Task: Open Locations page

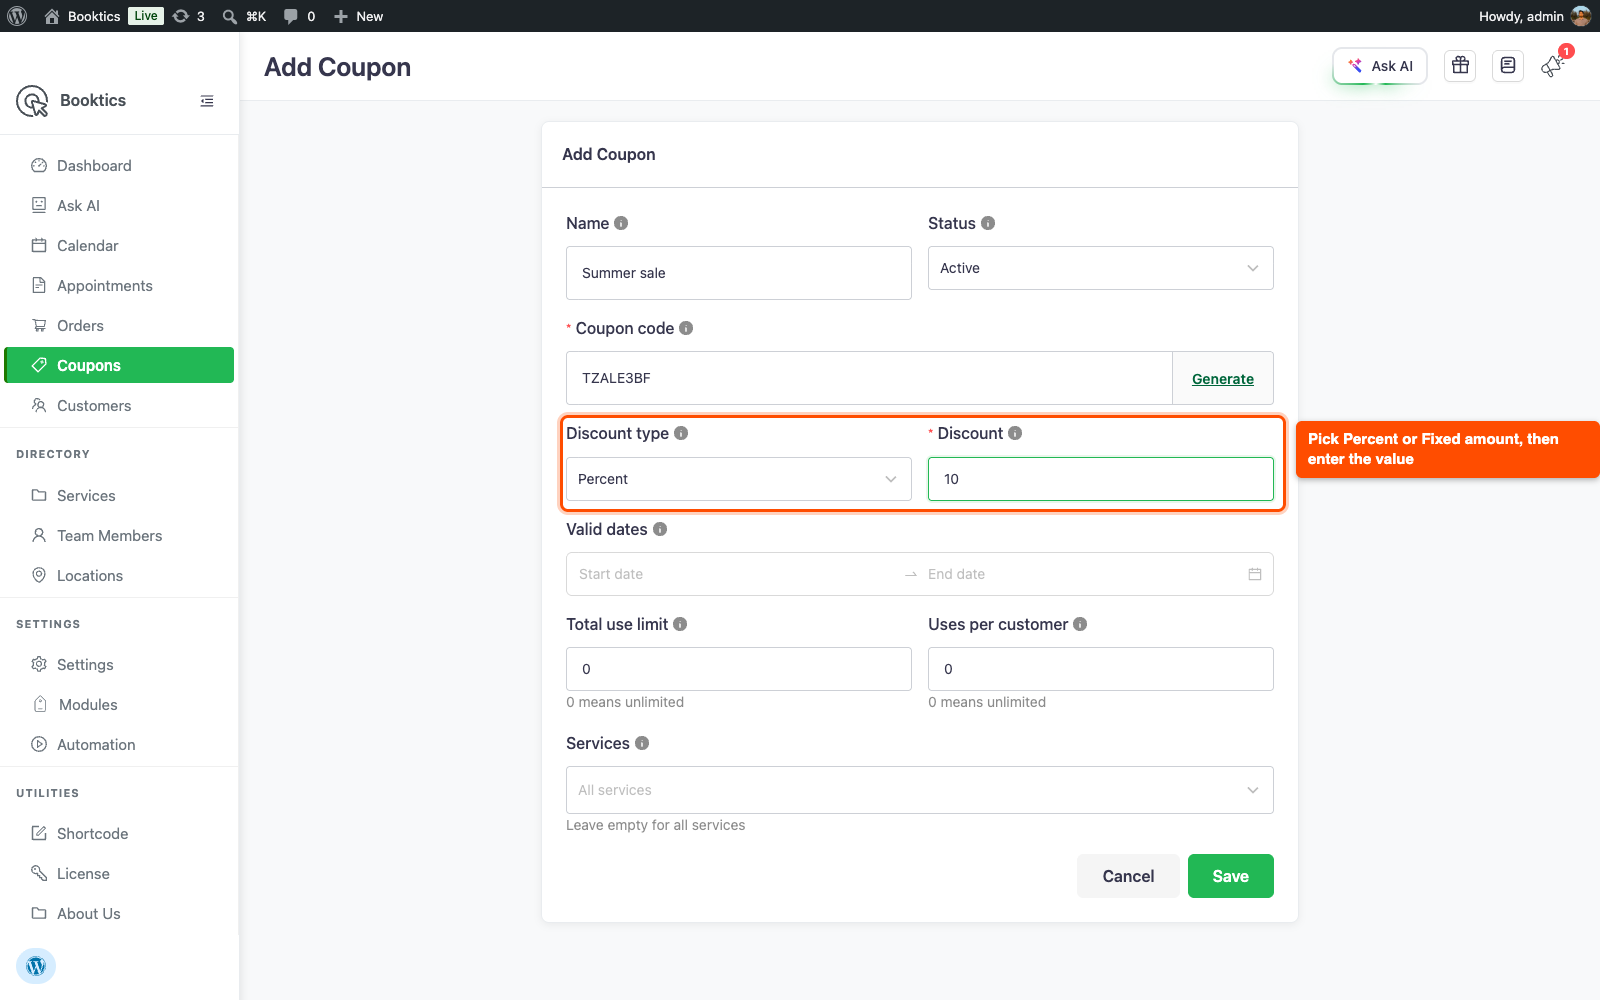Action: [x=119, y=576]
